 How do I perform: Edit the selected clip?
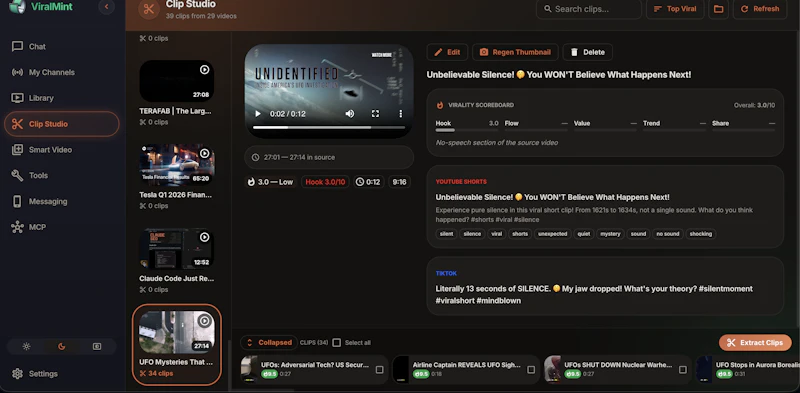click(447, 52)
